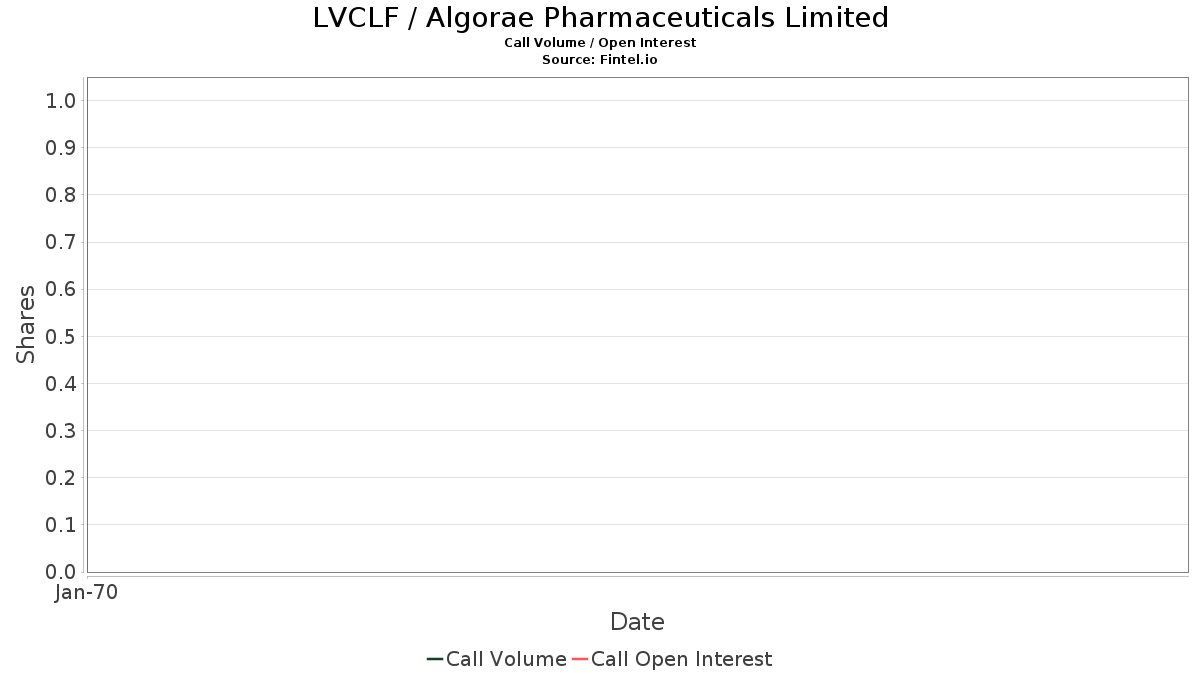Click the red Call Open Interest line swatch

click(580, 659)
